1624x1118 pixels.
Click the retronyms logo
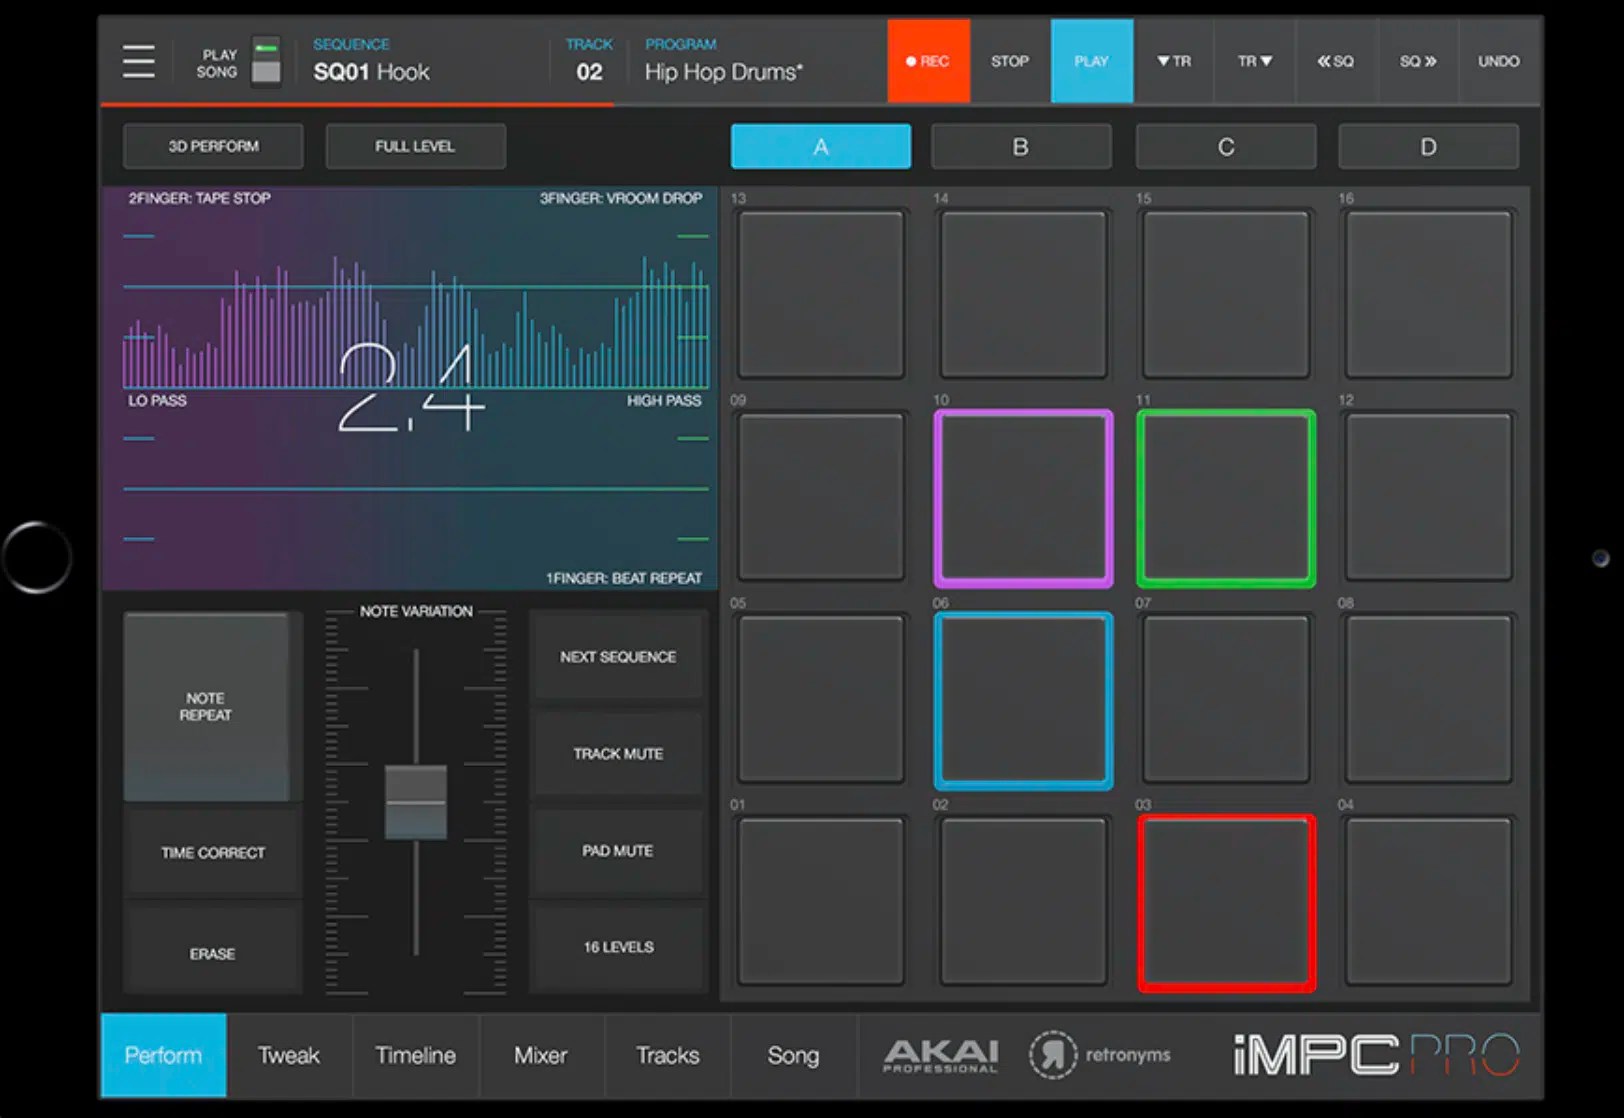click(x=1100, y=1055)
